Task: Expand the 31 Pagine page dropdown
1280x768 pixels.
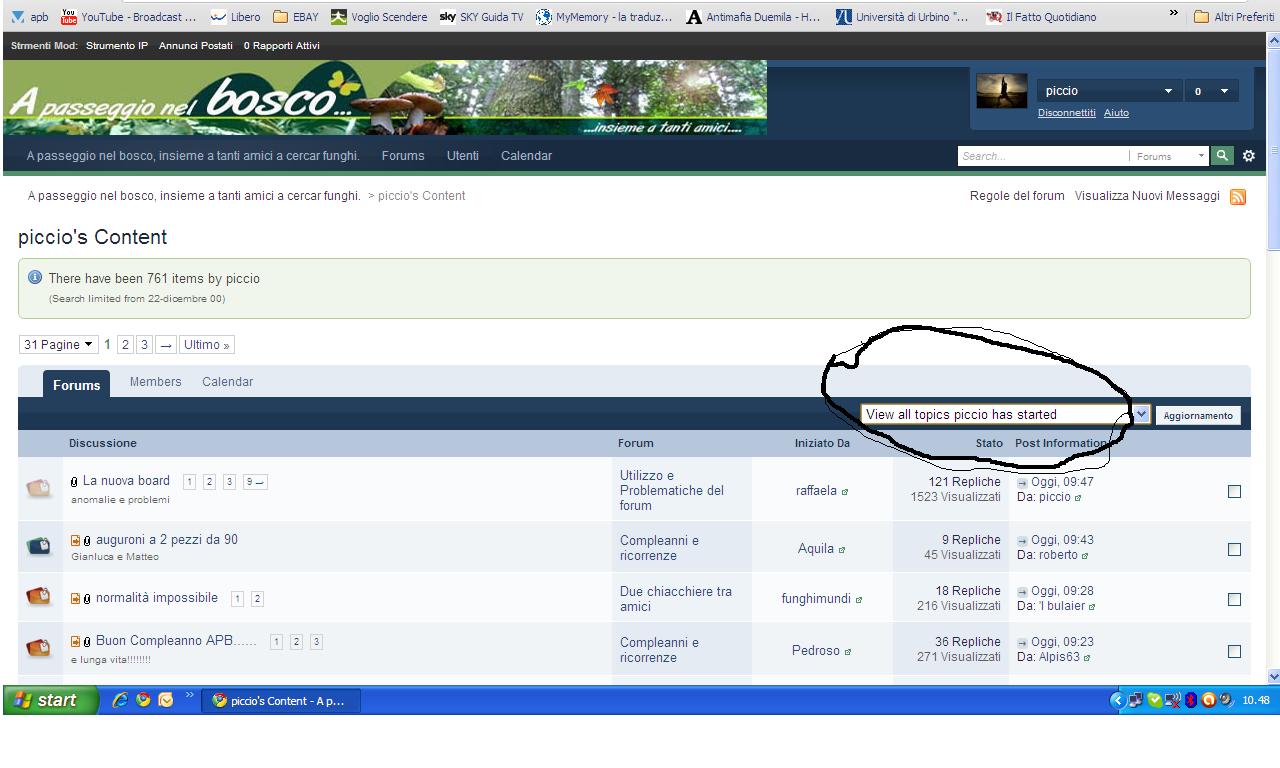Action: coord(58,345)
